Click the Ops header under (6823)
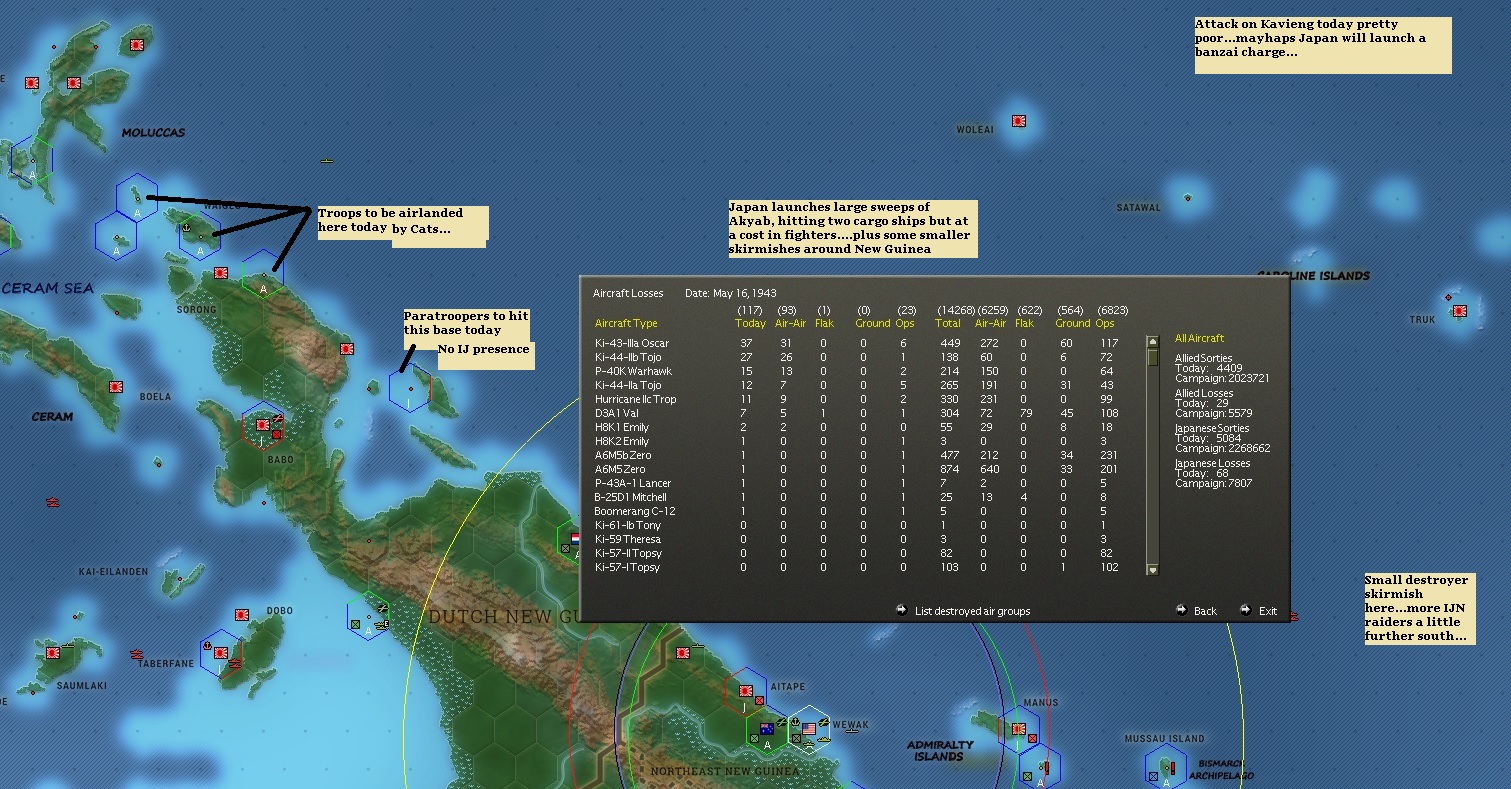 coord(1104,323)
